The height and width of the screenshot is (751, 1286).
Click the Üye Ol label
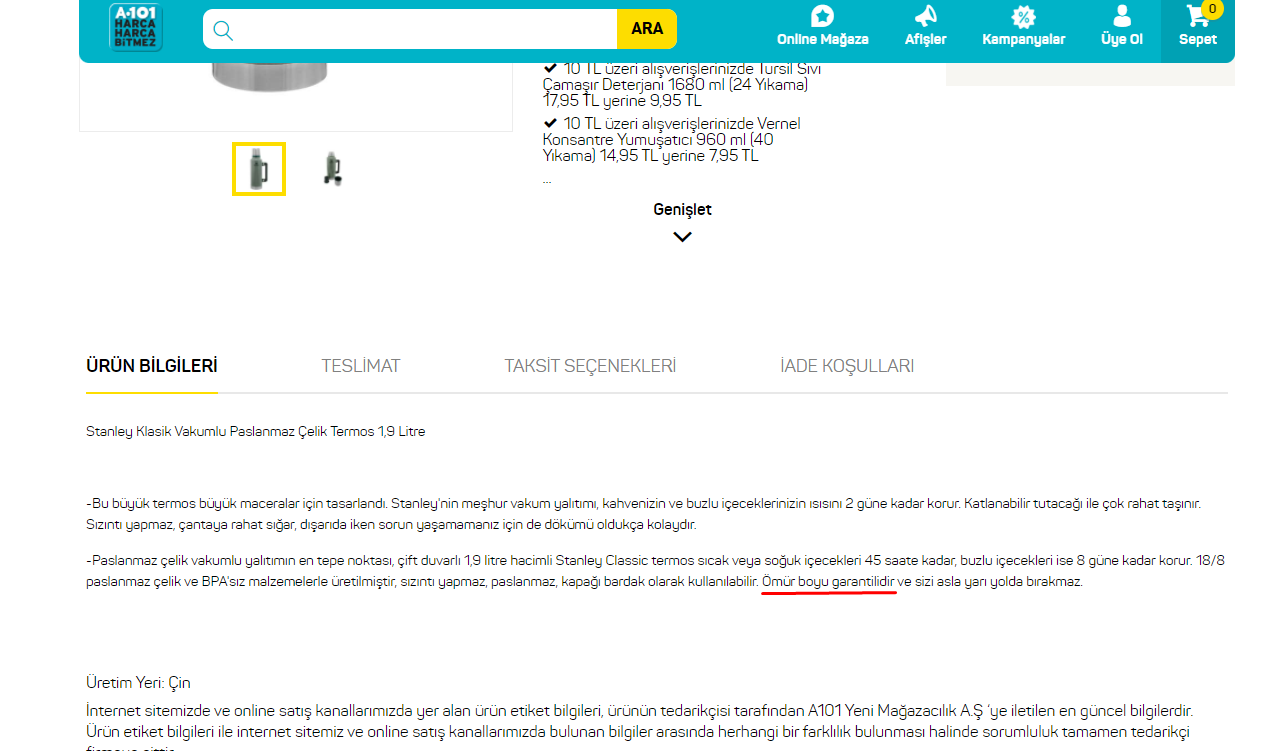(x=1122, y=40)
